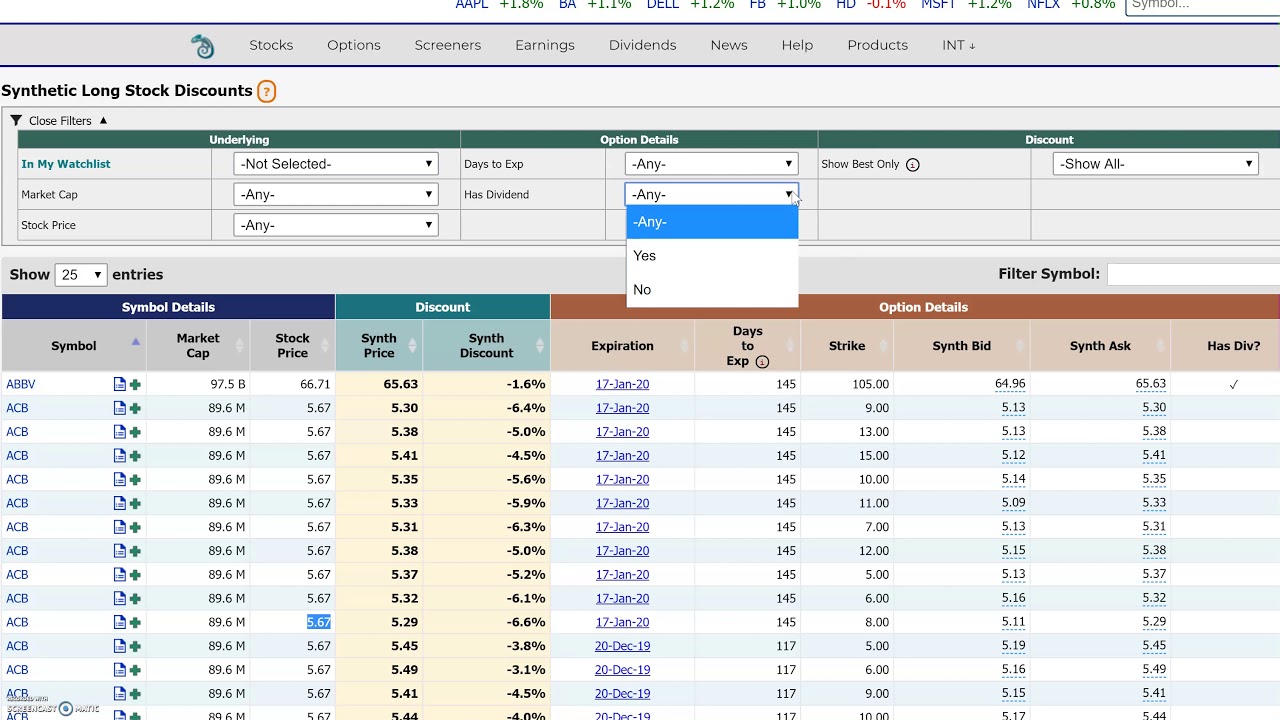Viewport: 1280px width, 720px height.
Task: Click the site logo swirl icon
Action: (x=203, y=46)
